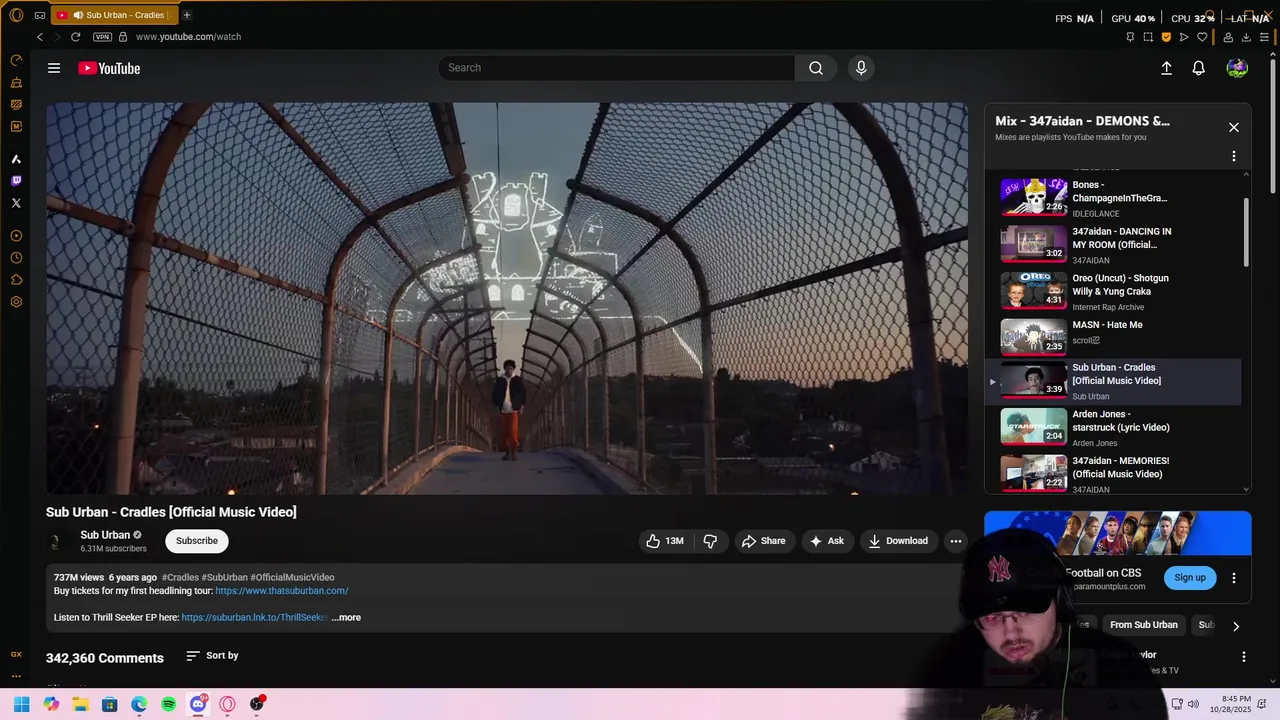Open X (Twitter) panel in sidebar

click(16, 203)
